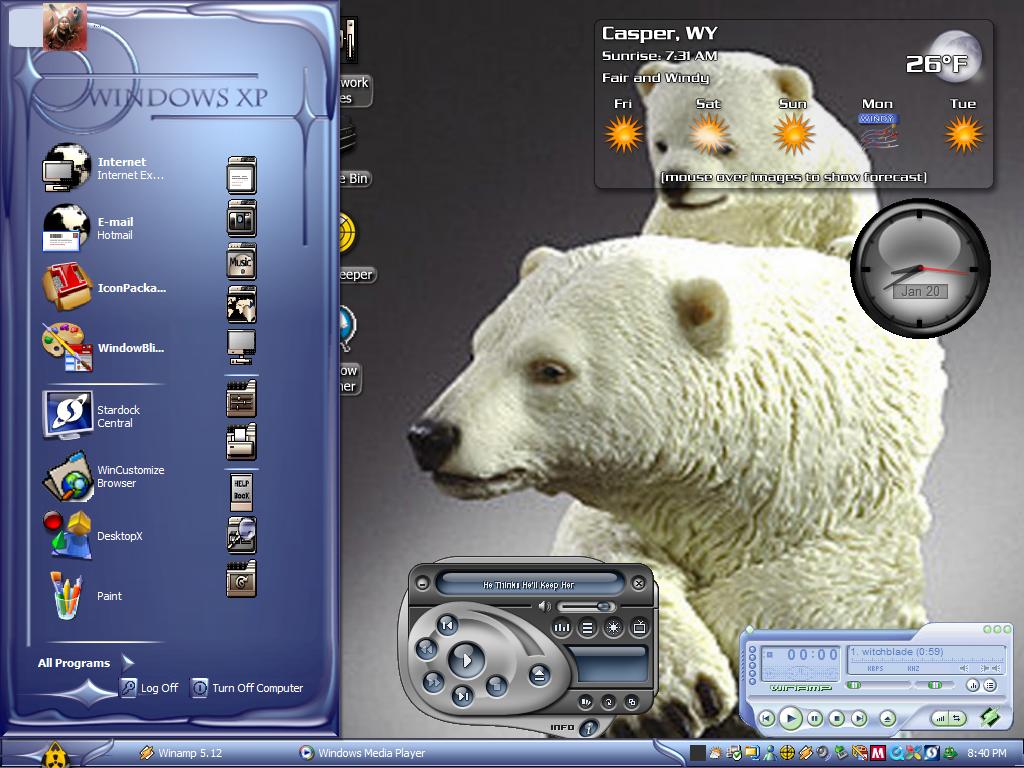1024x768 pixels.
Task: Click the eject button on gray media player
Action: [539, 675]
